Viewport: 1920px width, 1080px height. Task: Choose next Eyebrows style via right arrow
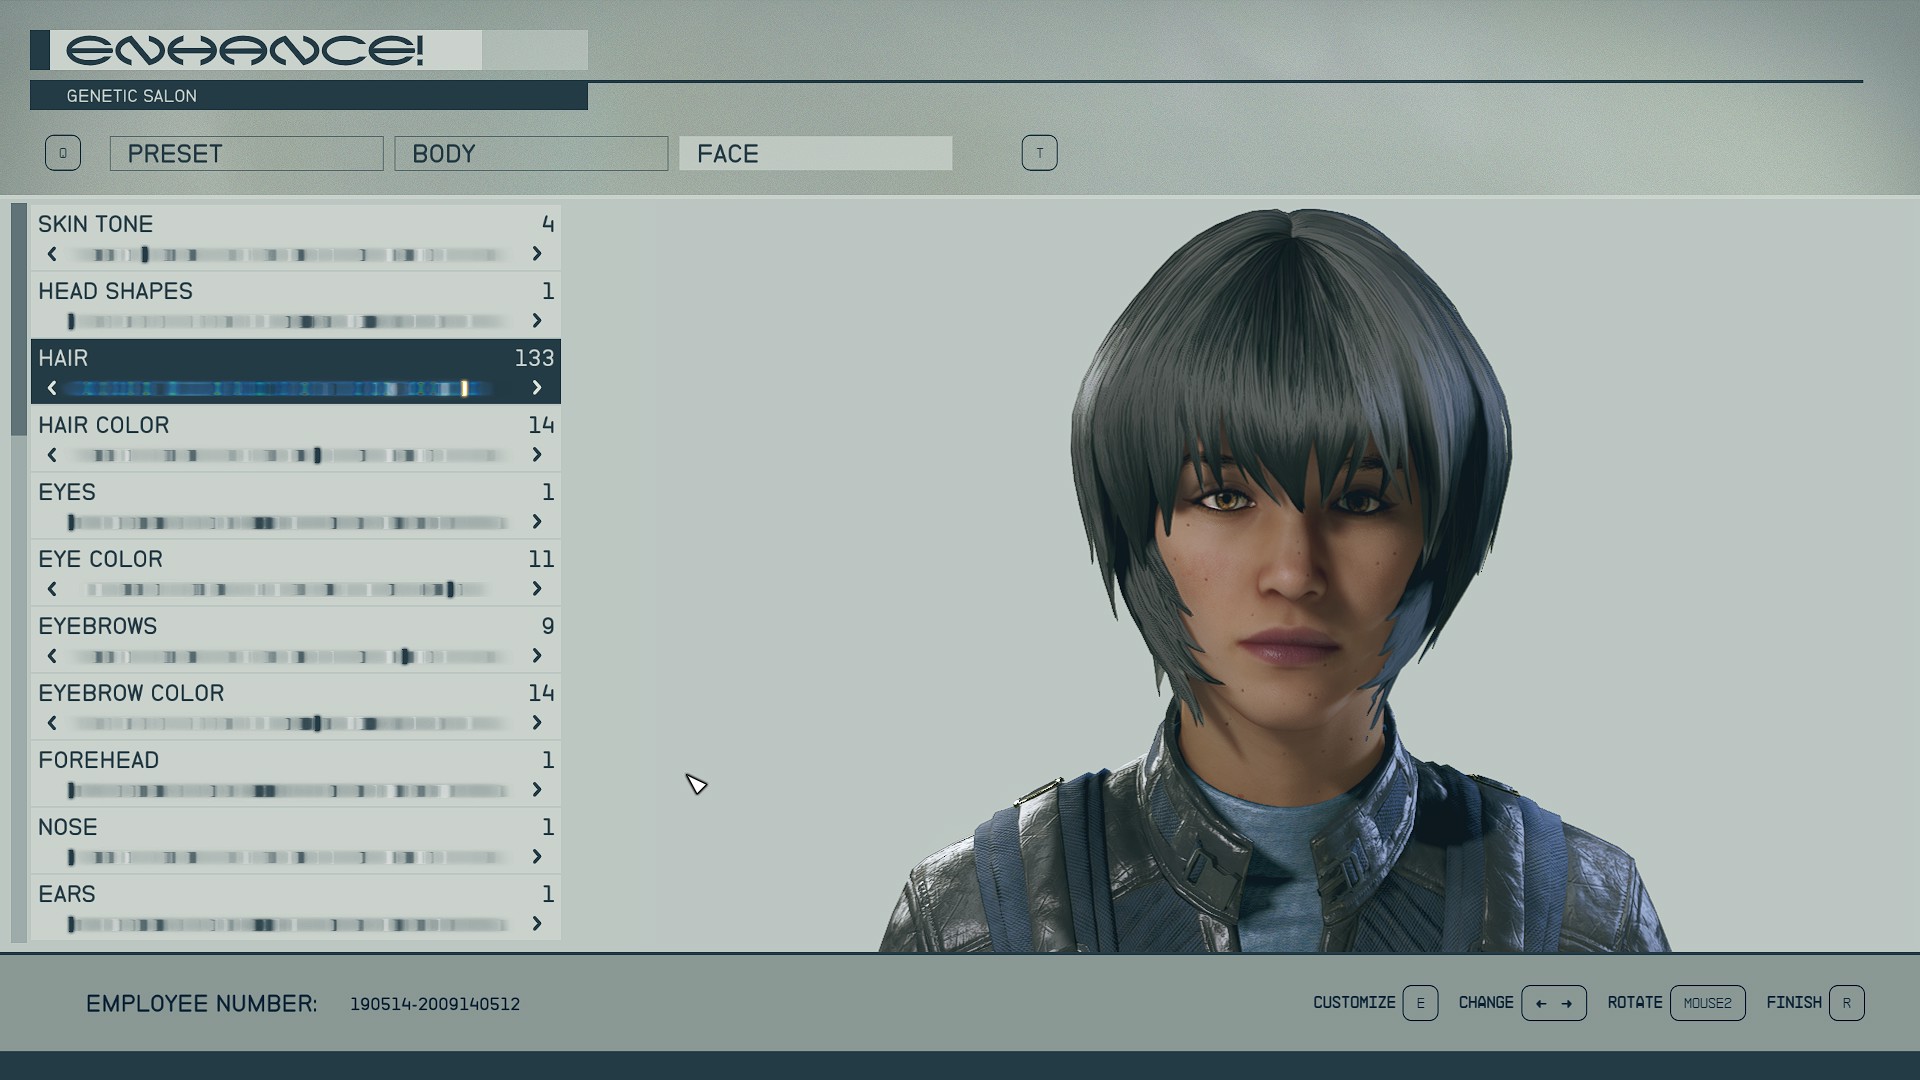coord(537,656)
